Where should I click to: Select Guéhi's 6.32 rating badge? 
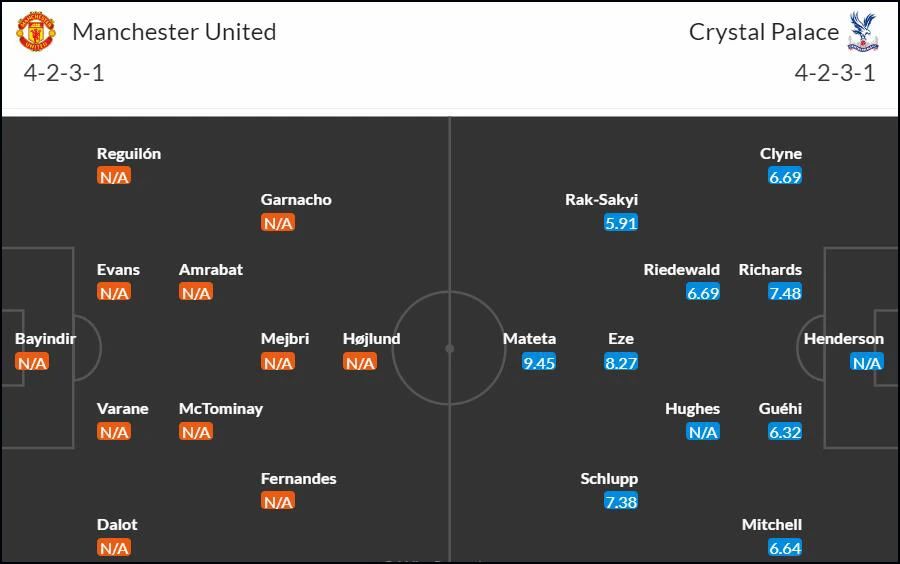pyautogui.click(x=785, y=432)
